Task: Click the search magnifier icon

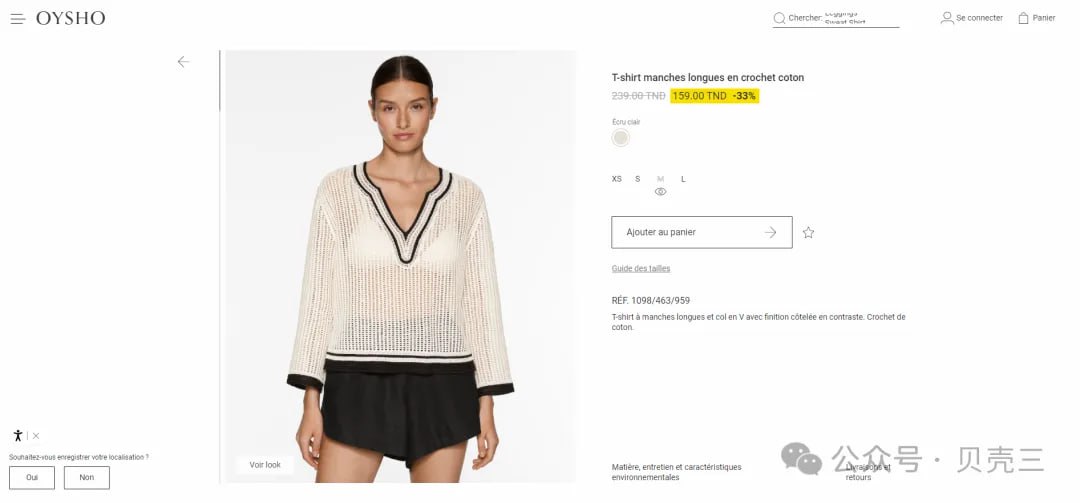Action: click(779, 19)
